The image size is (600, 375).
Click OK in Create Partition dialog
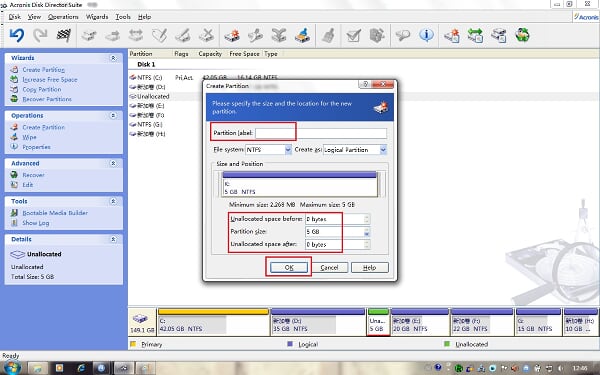[289, 267]
